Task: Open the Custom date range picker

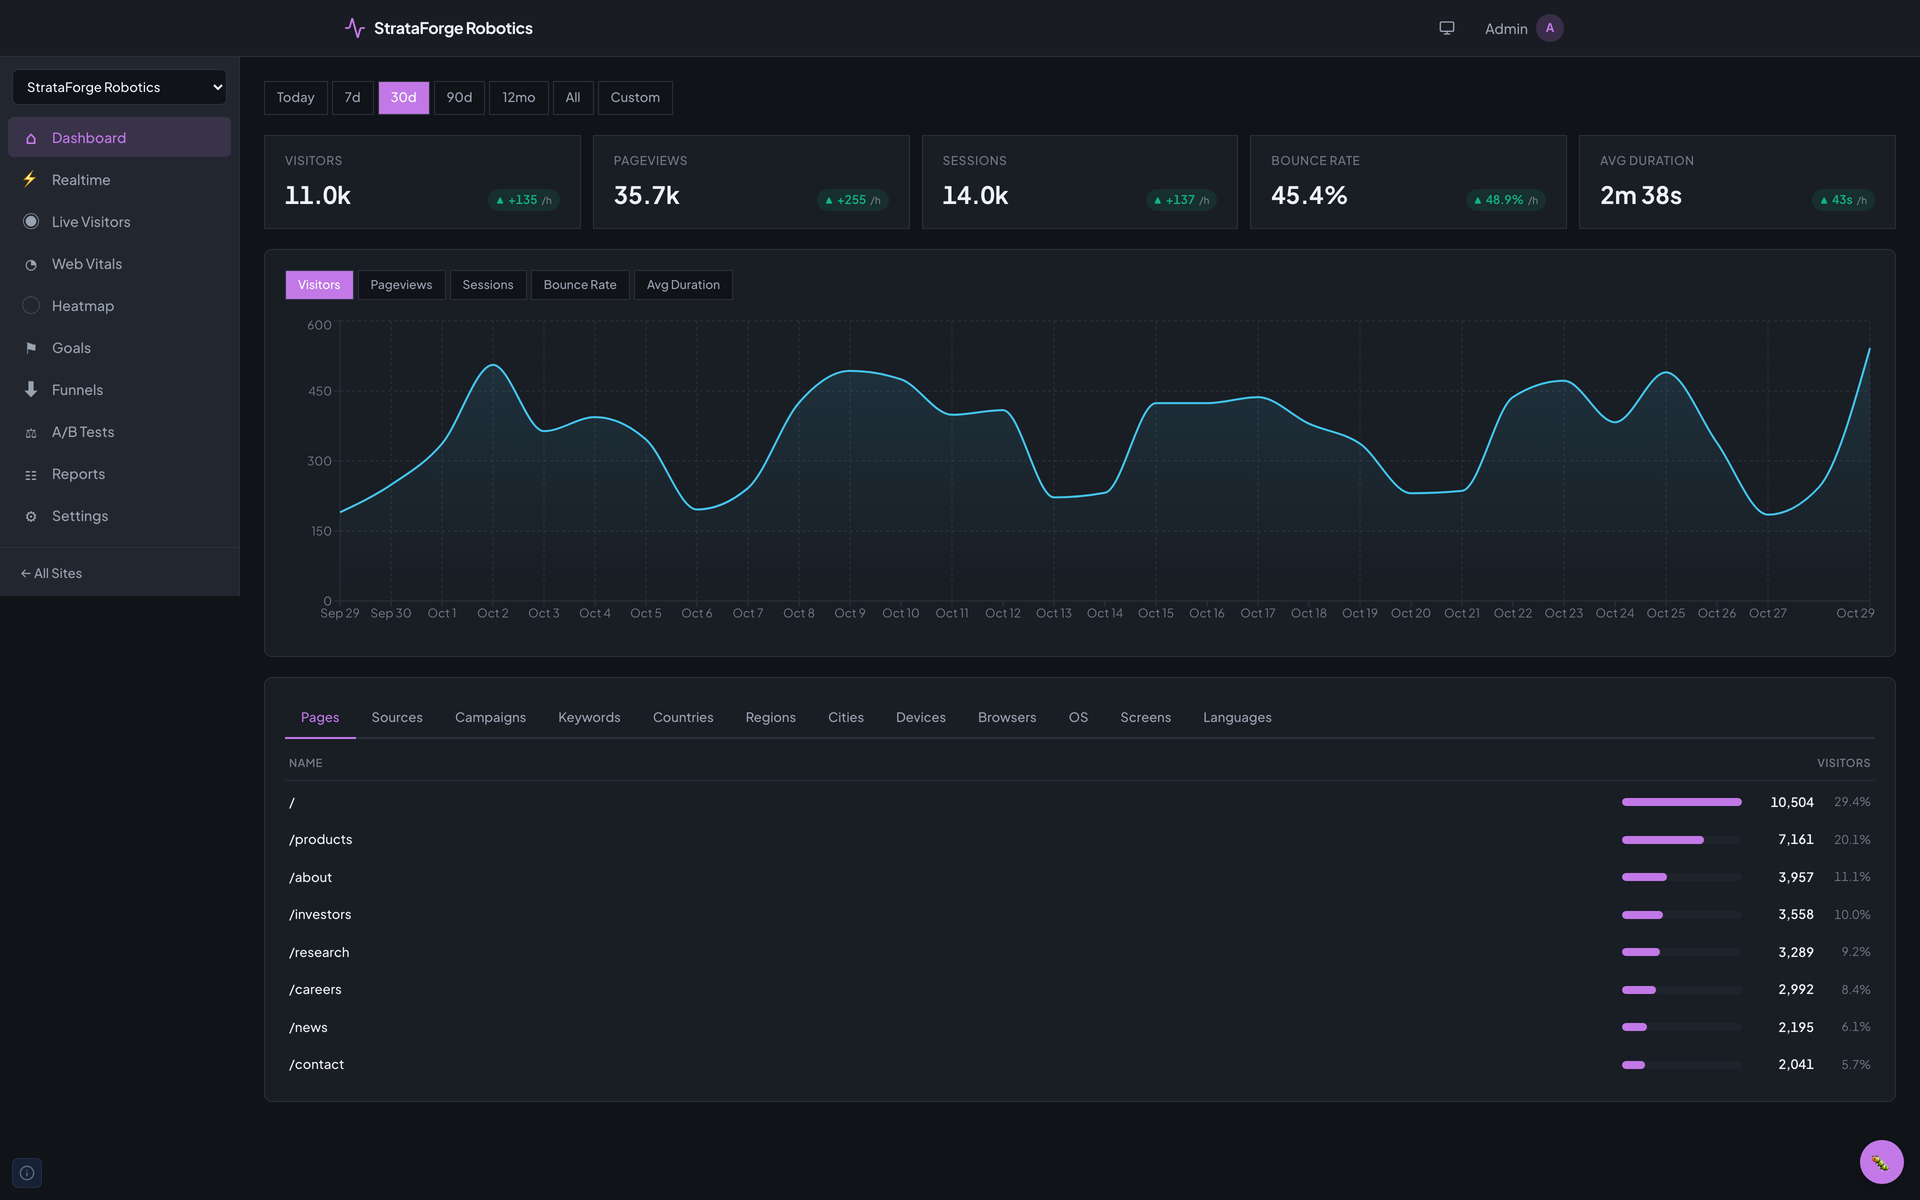Action: tap(635, 98)
